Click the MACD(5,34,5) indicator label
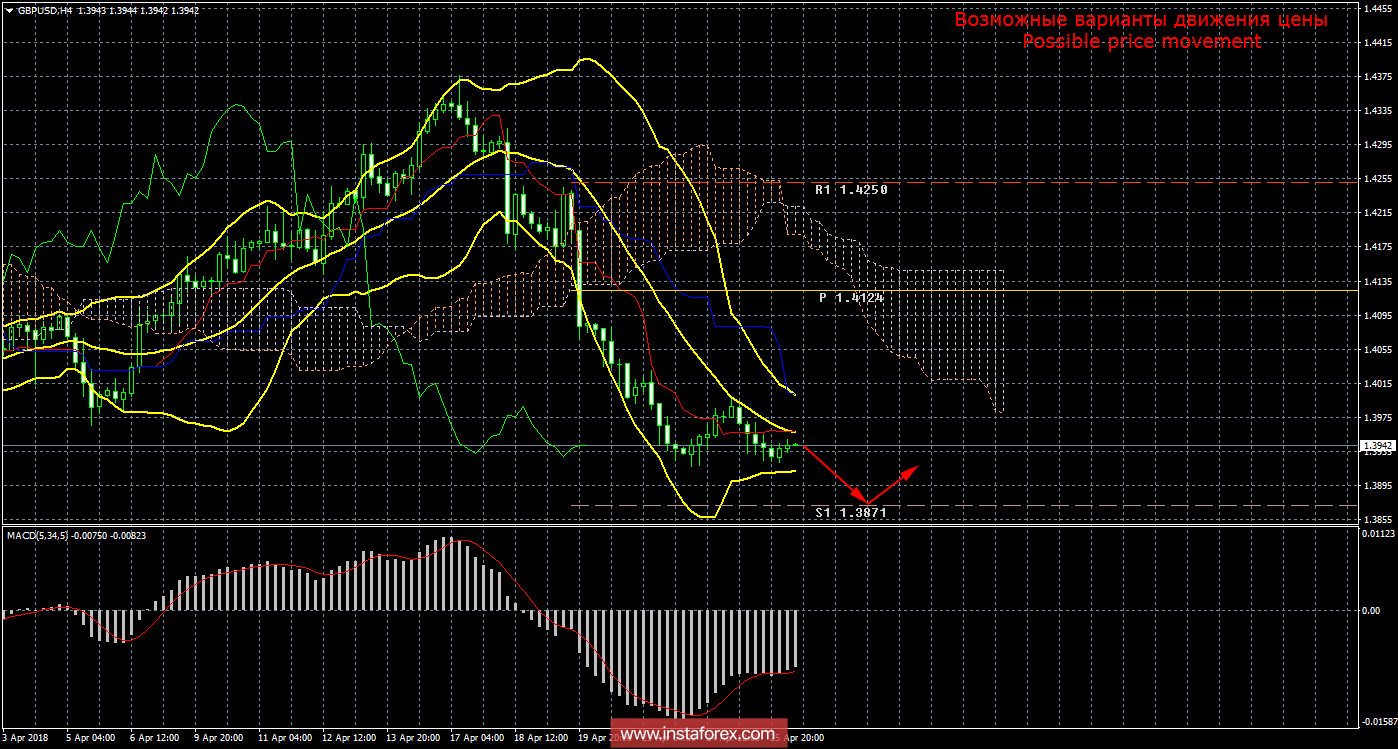 40,534
